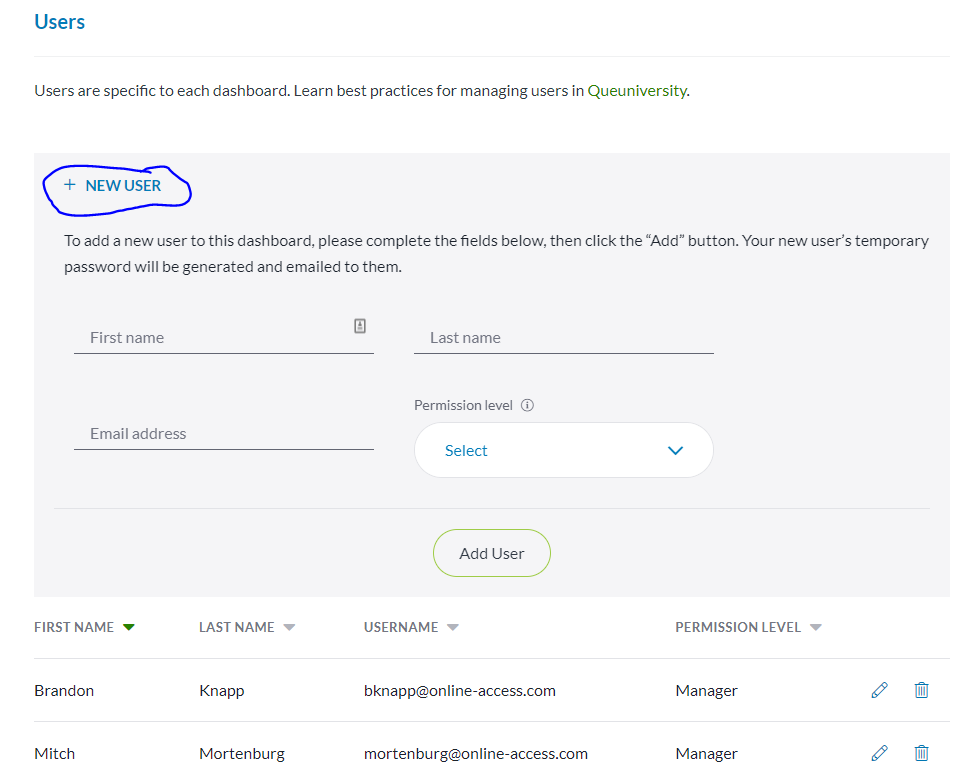Focus the Last name input field
Viewport: 960px width, 779px height.
click(563, 338)
